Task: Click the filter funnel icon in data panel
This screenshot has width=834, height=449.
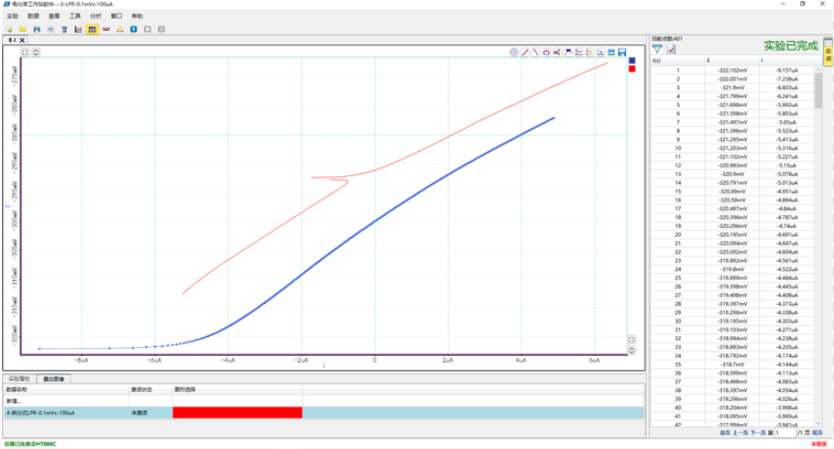Action: [x=657, y=49]
